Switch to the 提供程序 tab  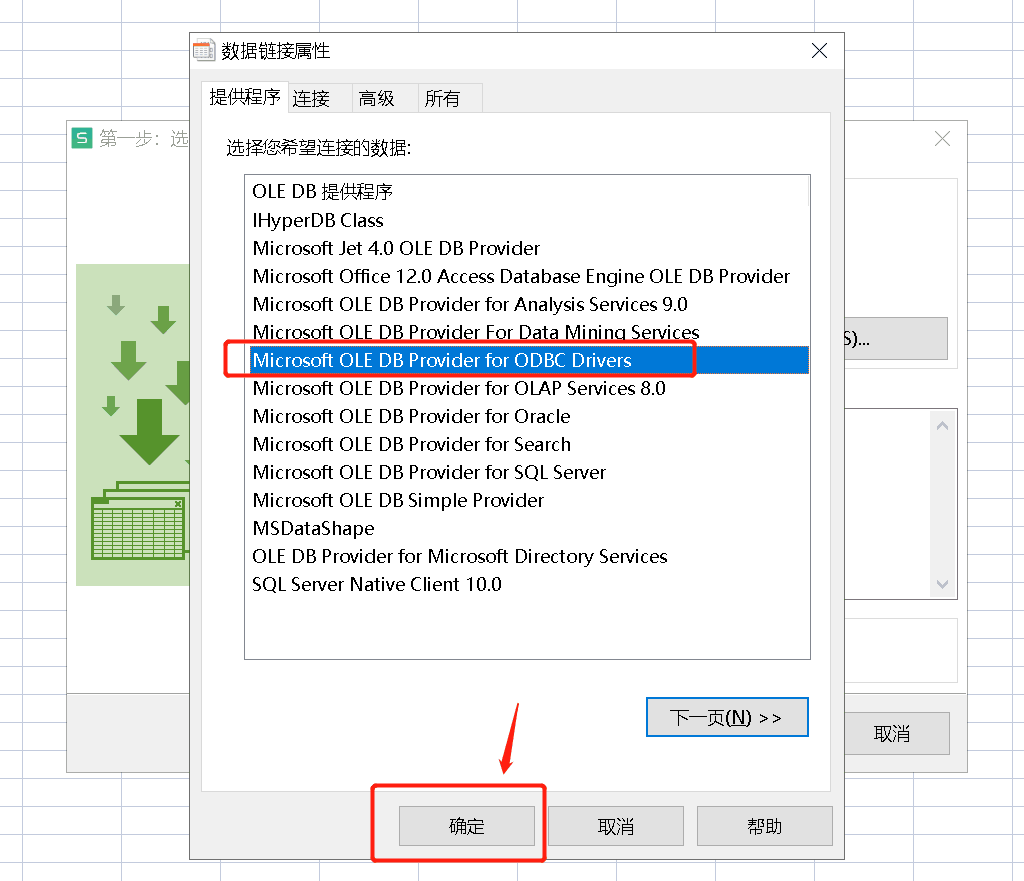[245, 97]
